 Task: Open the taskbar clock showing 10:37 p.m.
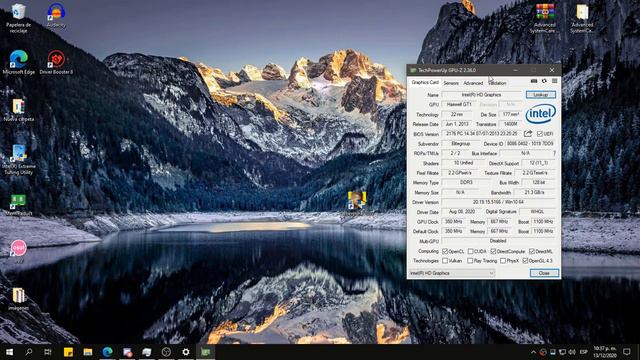605,352
